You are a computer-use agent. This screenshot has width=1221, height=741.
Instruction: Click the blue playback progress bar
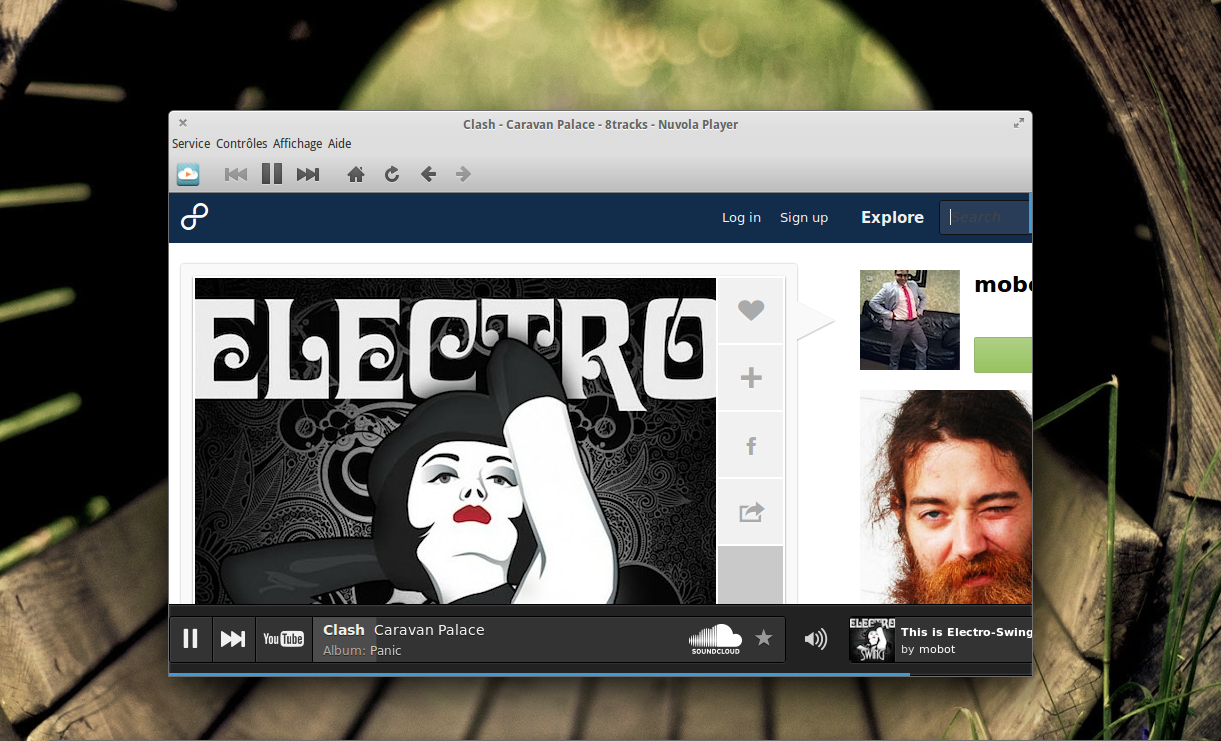[539, 675]
